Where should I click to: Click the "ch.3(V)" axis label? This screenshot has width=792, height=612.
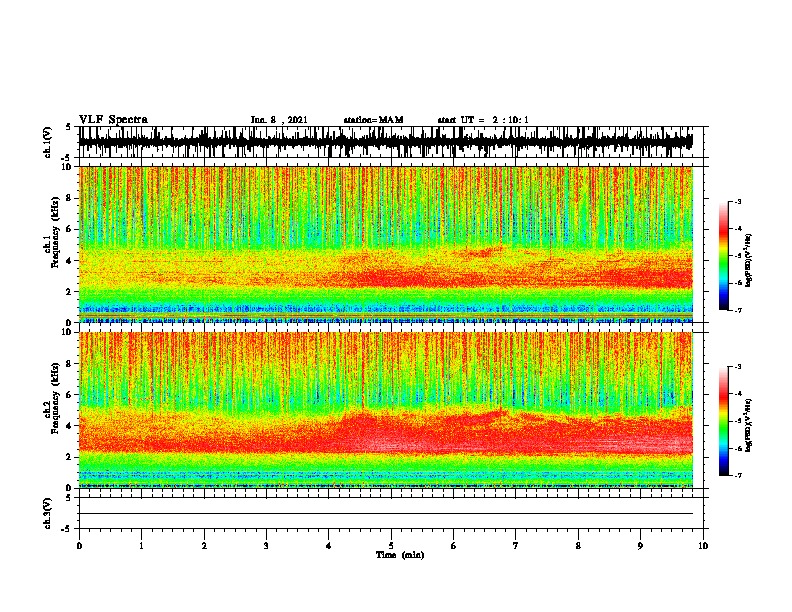coord(48,513)
